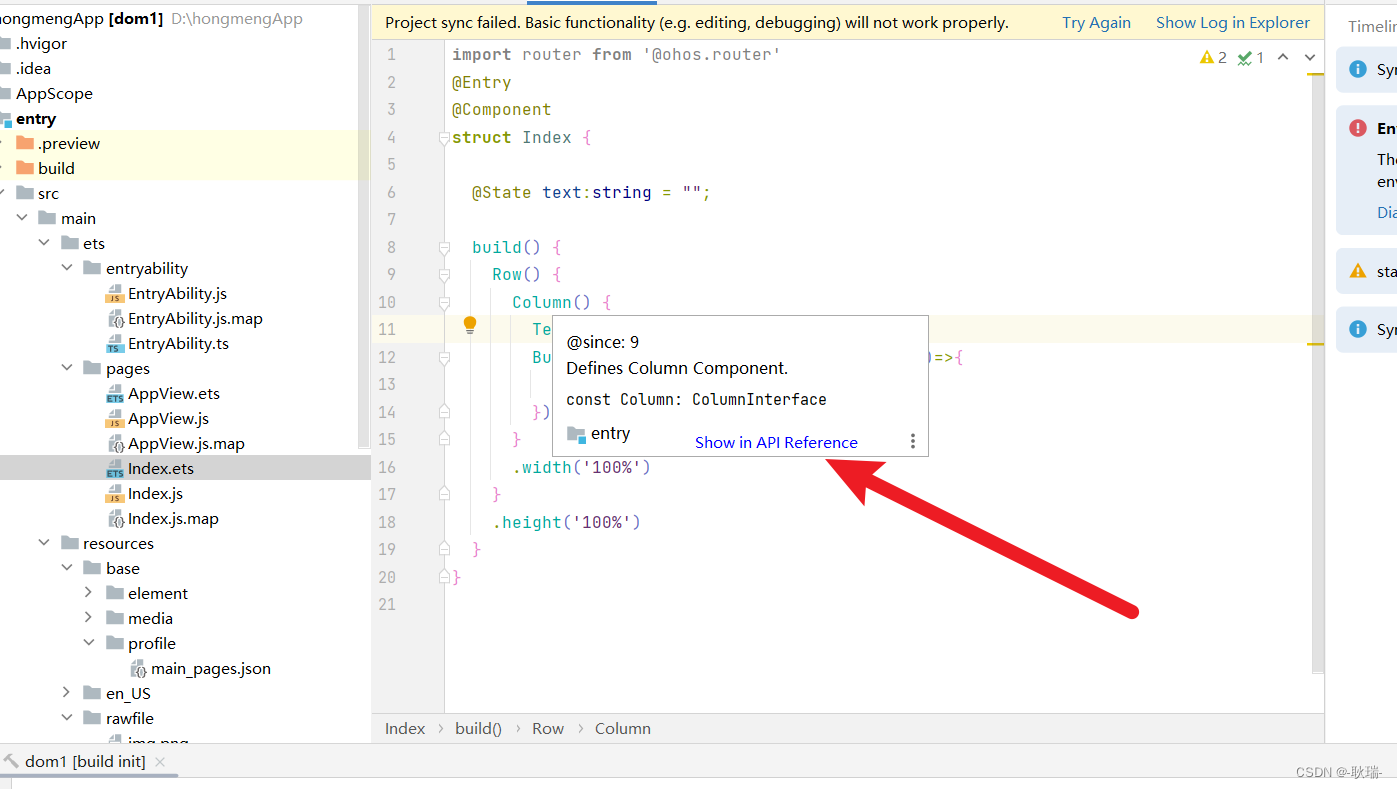
Task: Select the .hvigor folder
Action: point(41,43)
